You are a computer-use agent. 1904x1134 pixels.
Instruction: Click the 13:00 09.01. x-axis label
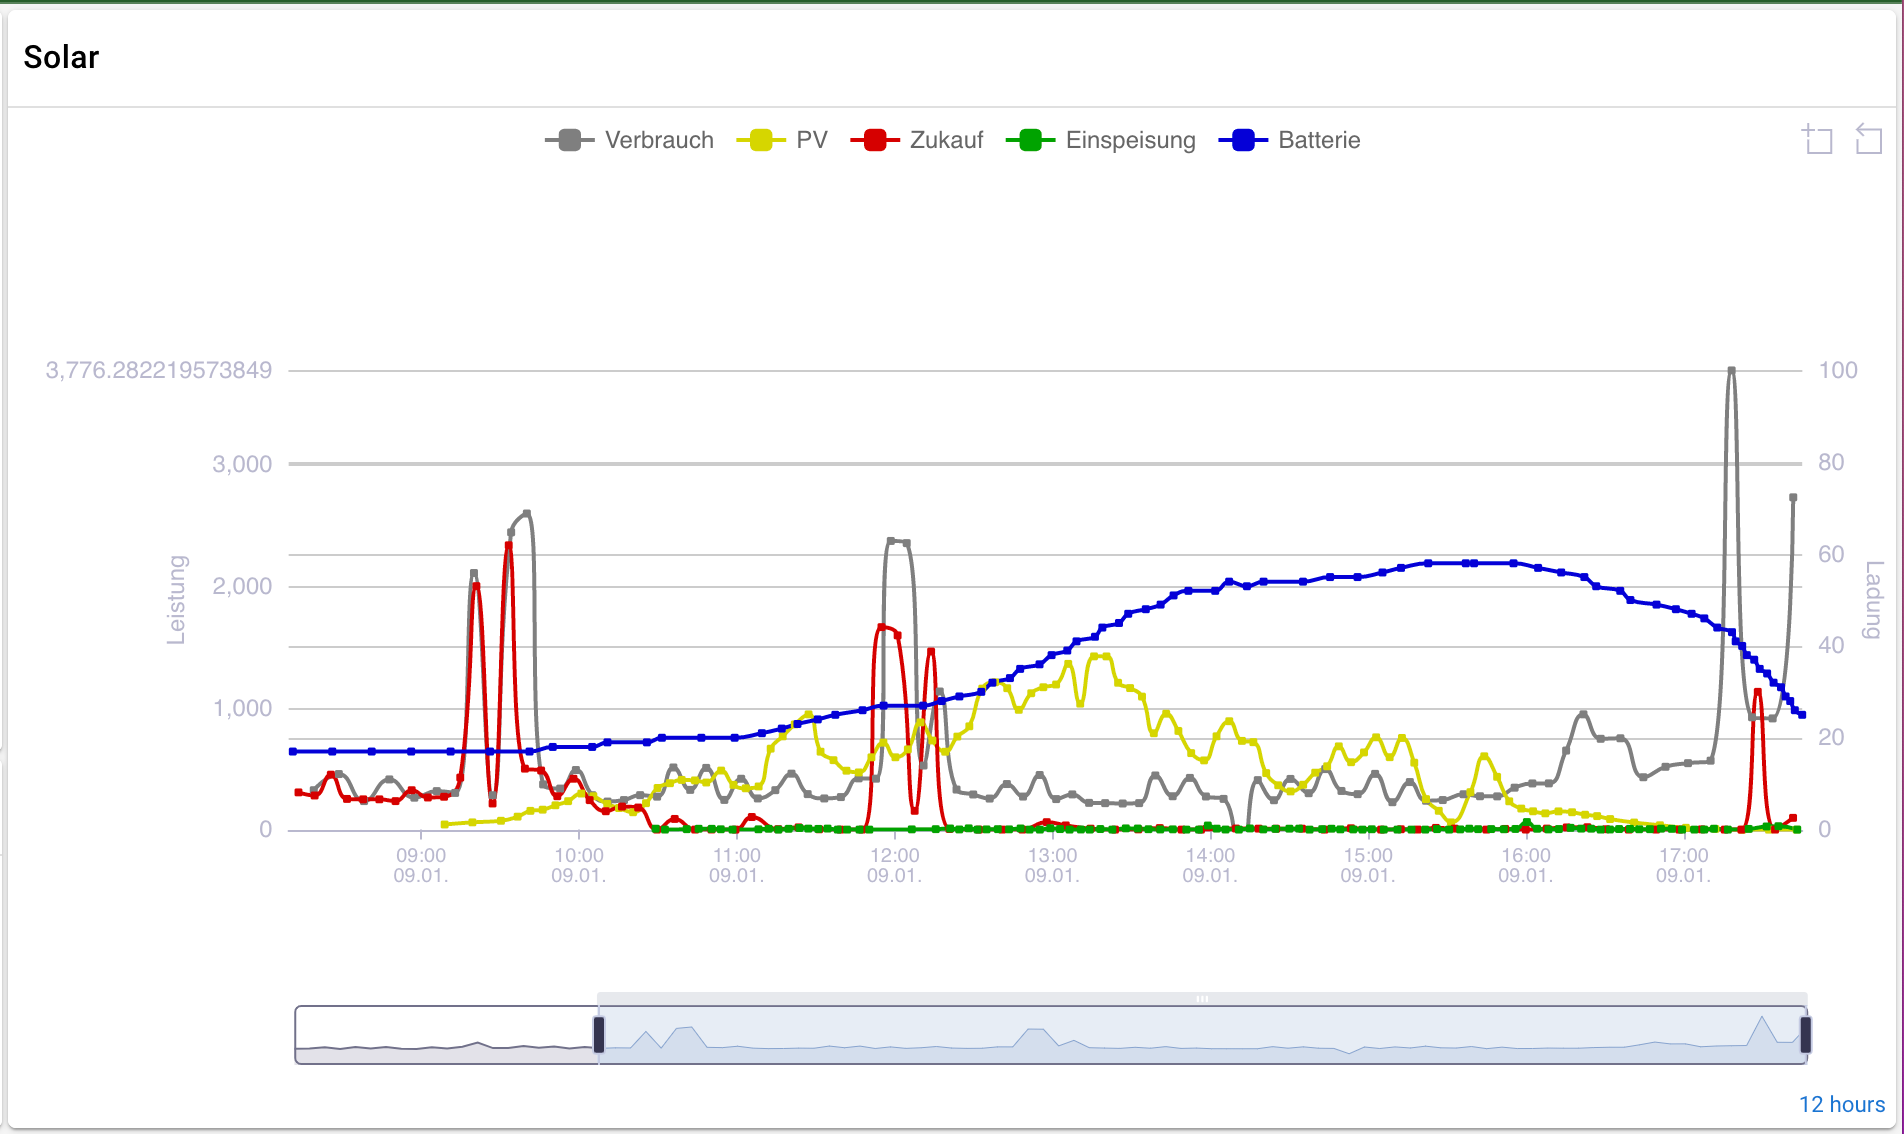[1052, 865]
